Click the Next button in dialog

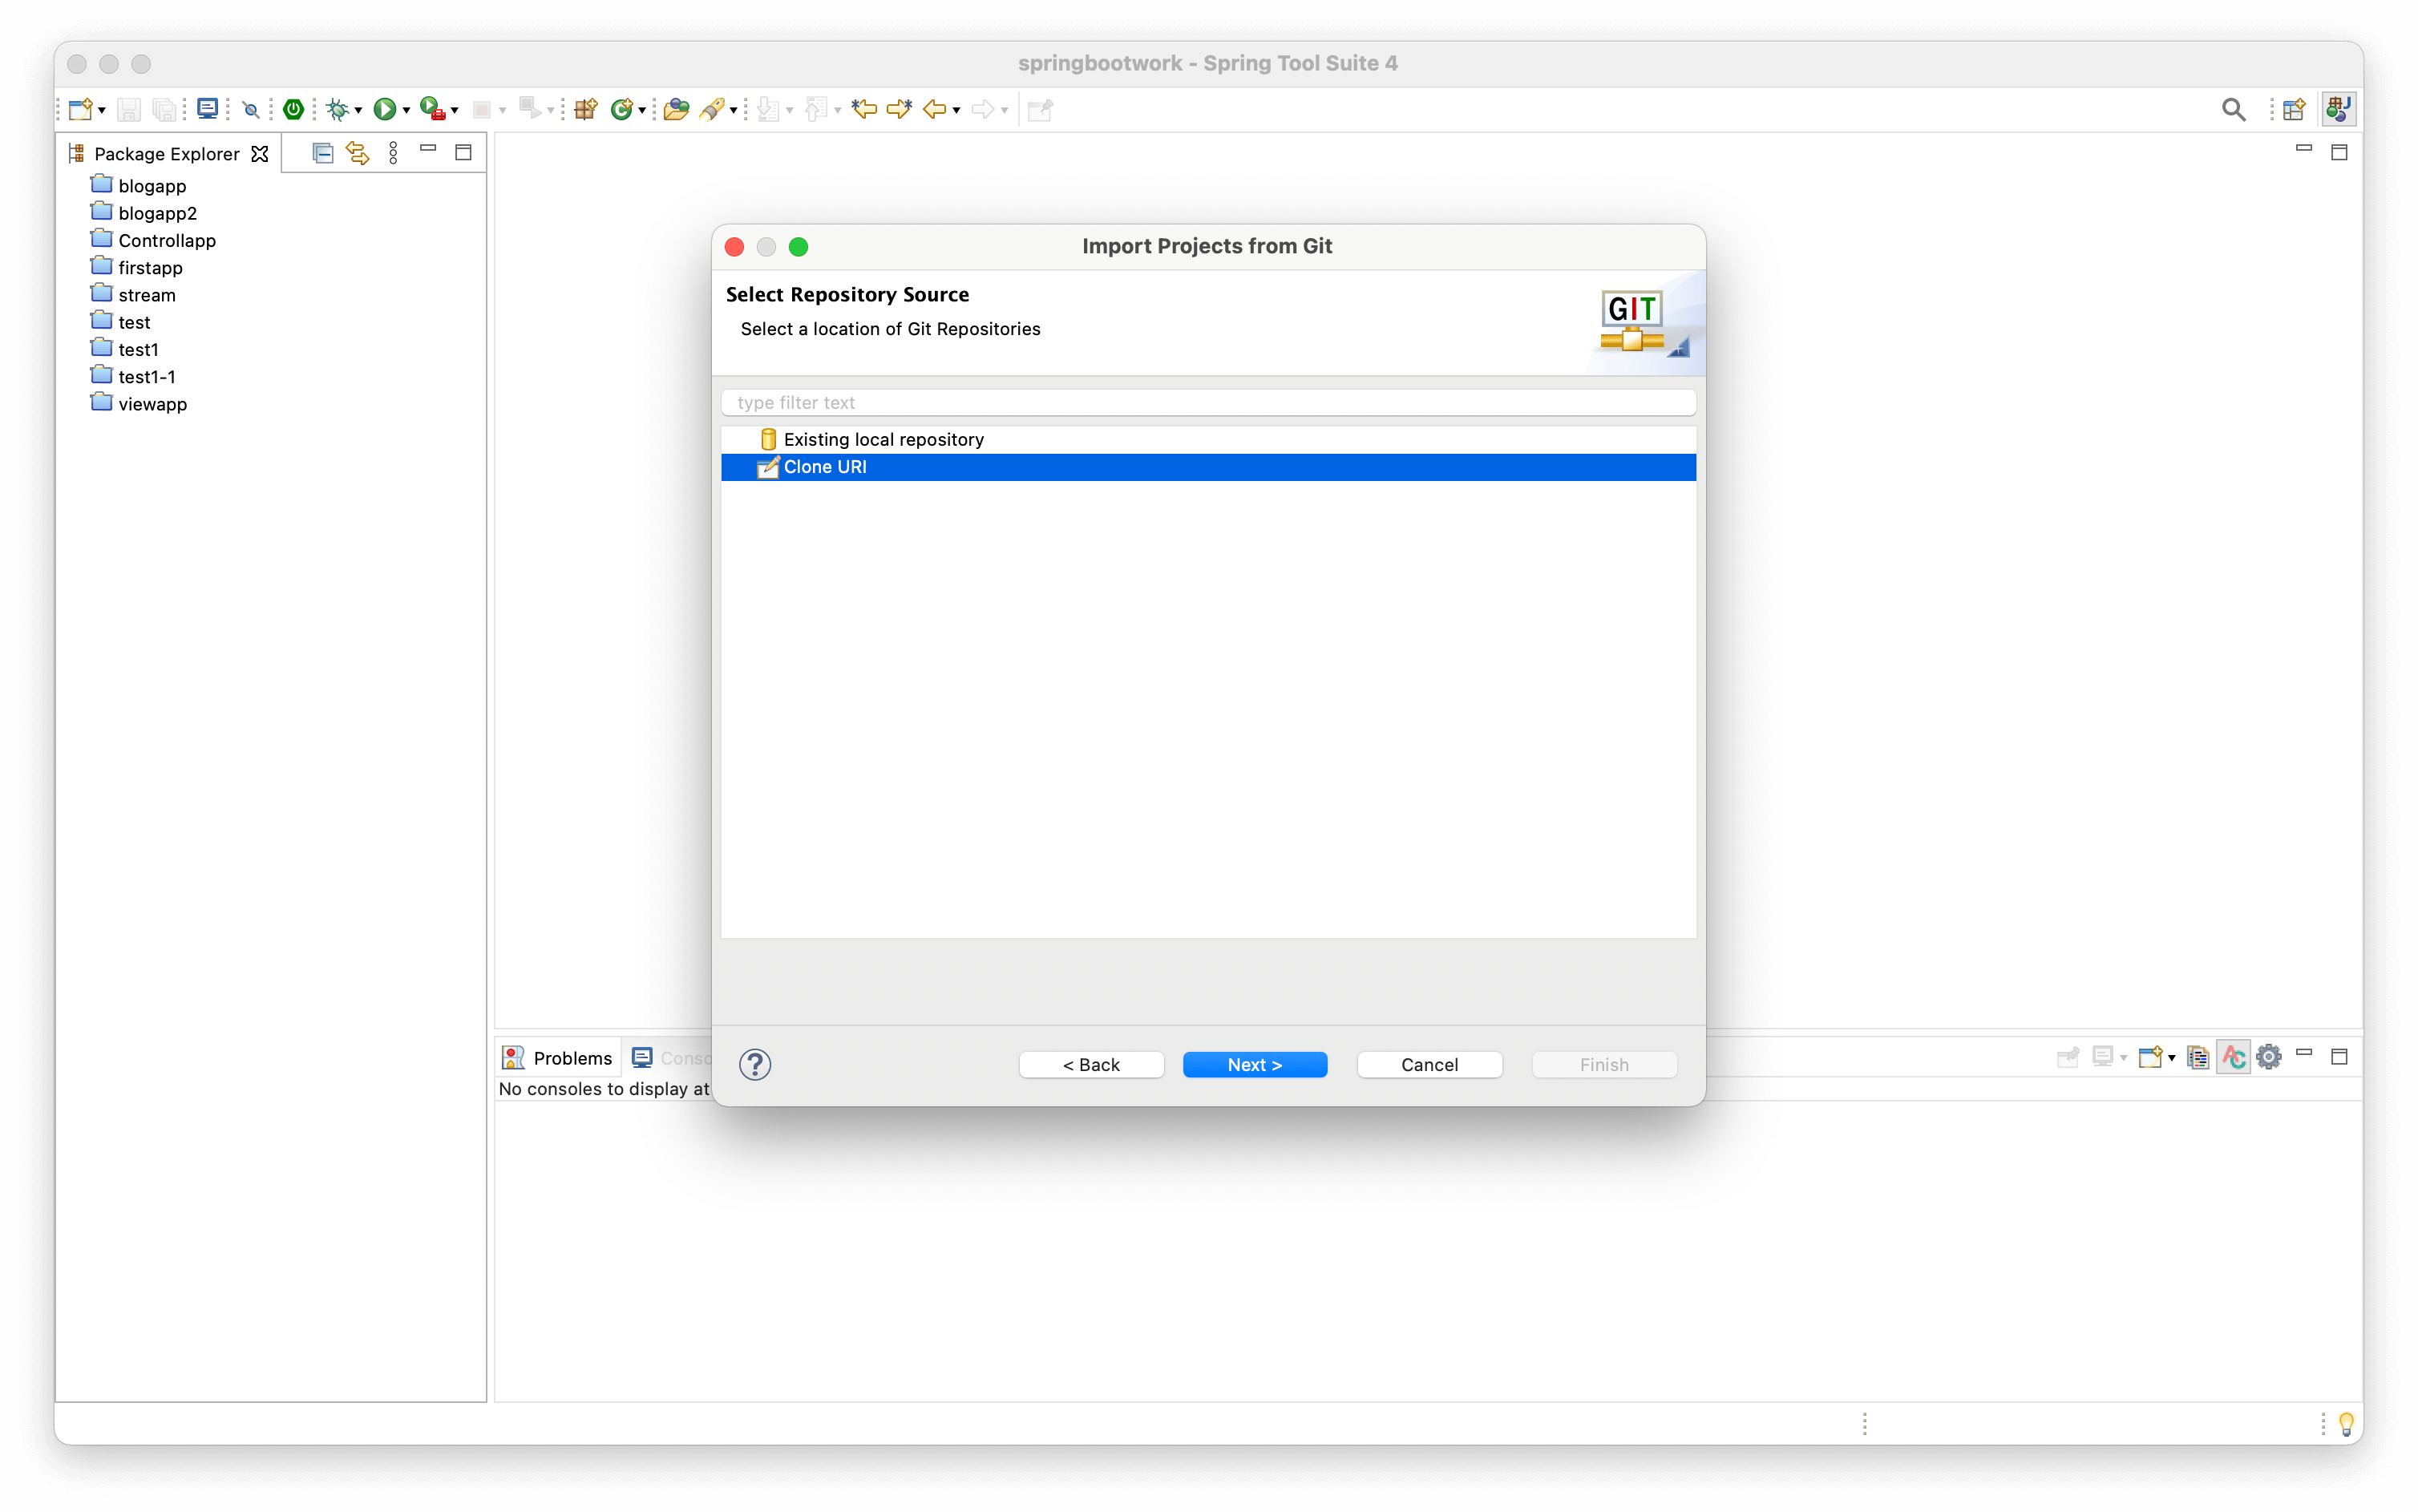point(1255,1064)
